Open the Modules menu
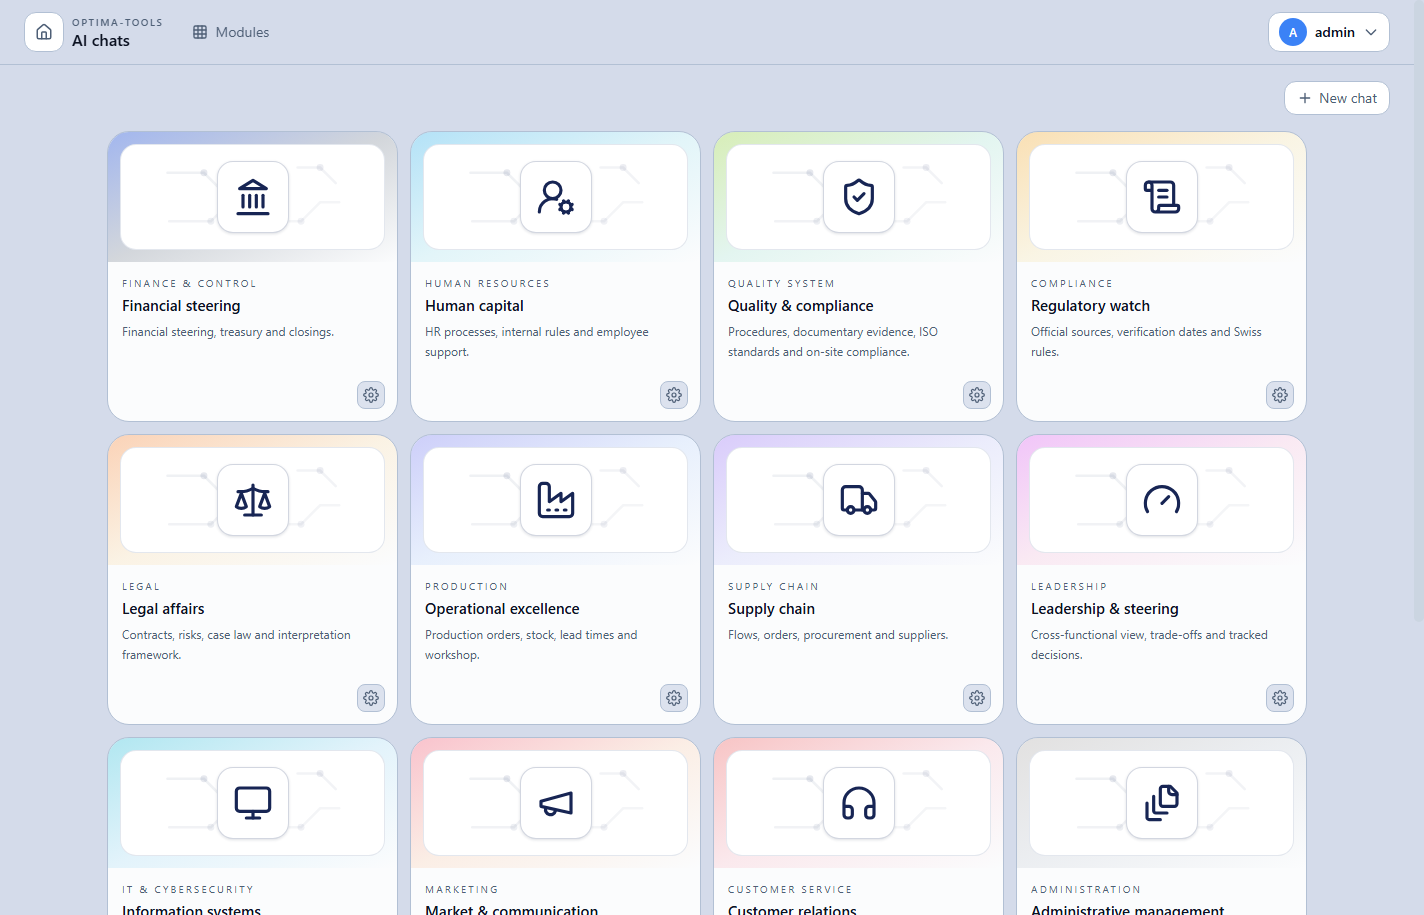The width and height of the screenshot is (1424, 915). click(231, 32)
